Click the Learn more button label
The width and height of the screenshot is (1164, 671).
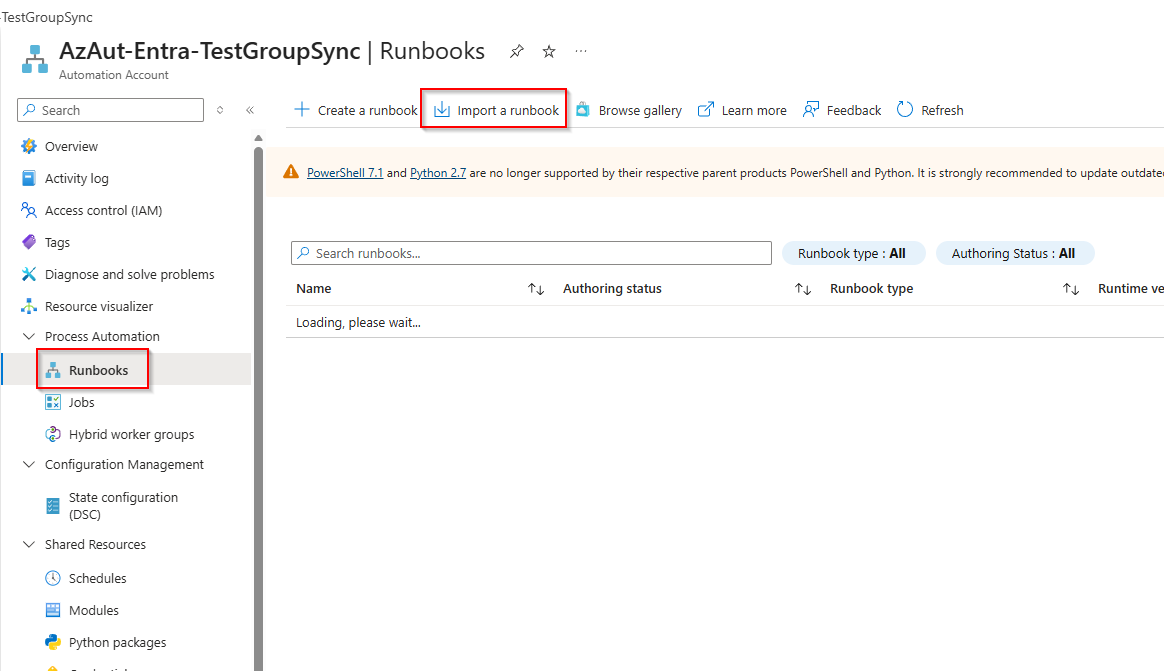[753, 110]
